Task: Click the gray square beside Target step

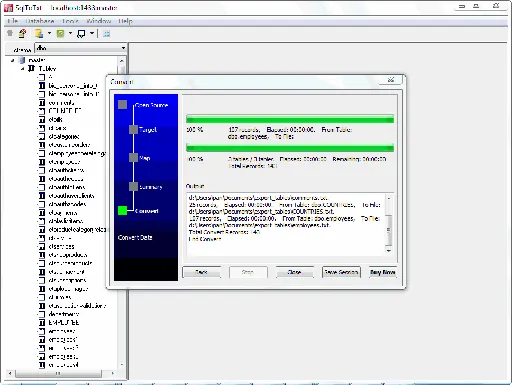Action: pos(133,129)
